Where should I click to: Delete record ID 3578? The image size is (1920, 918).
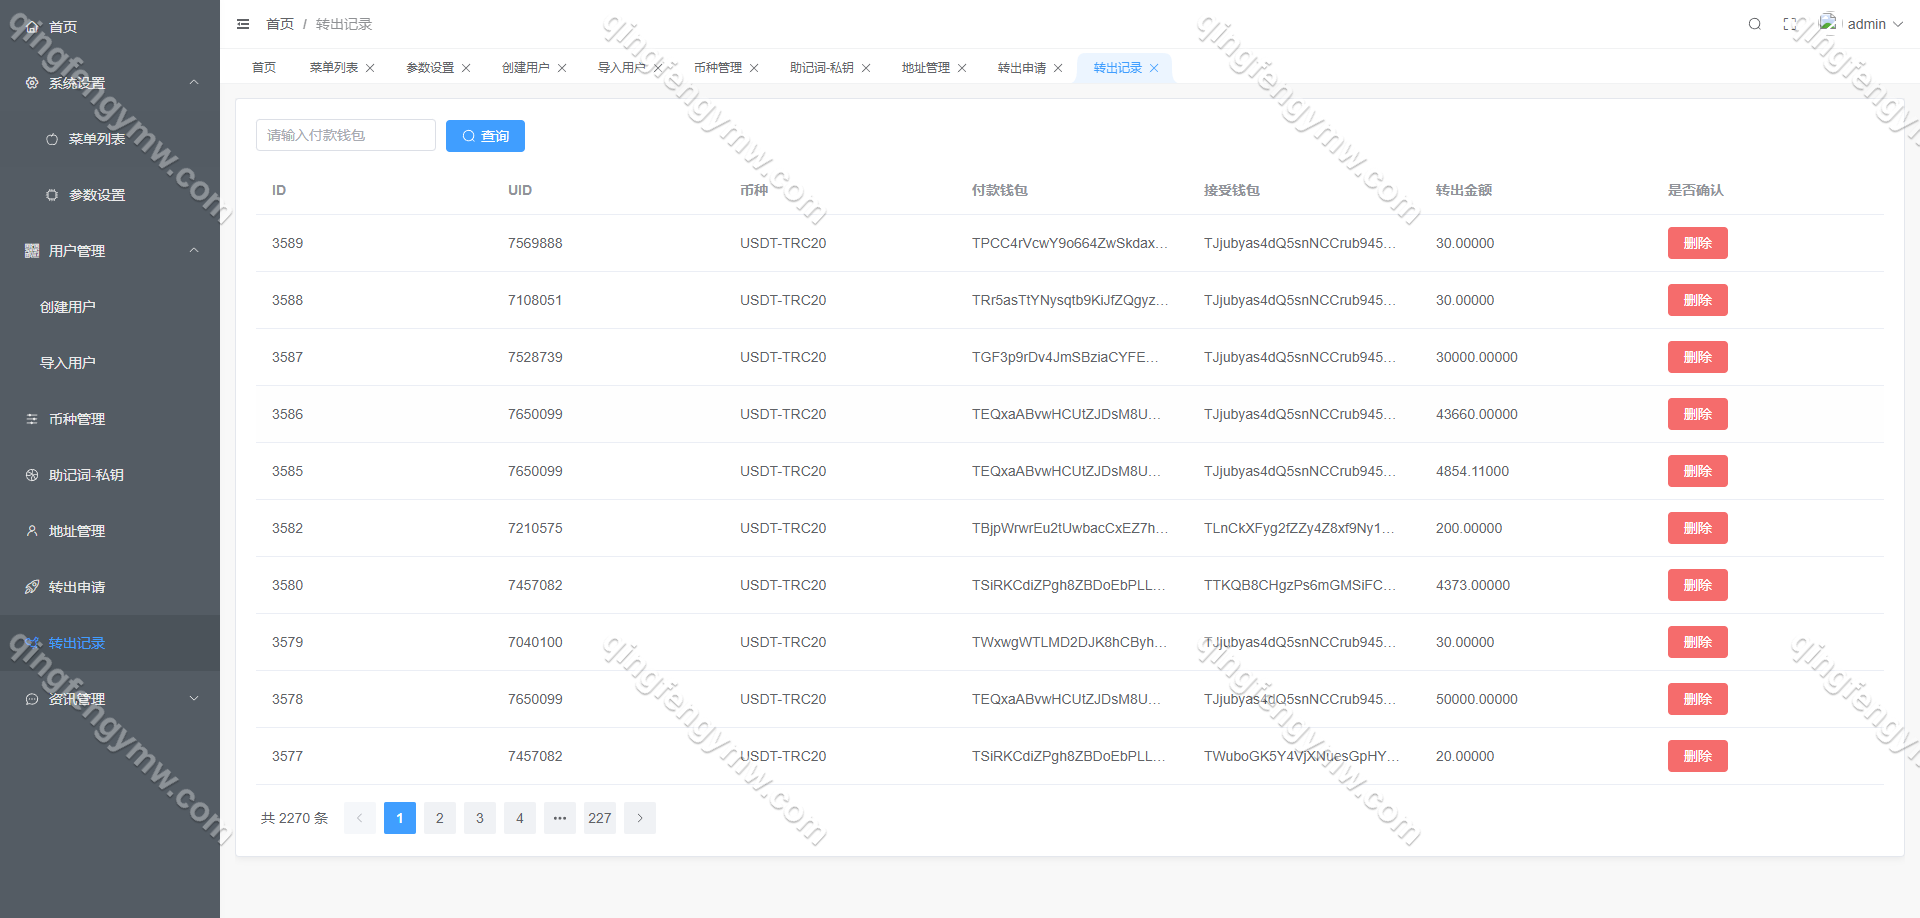pos(1697,699)
